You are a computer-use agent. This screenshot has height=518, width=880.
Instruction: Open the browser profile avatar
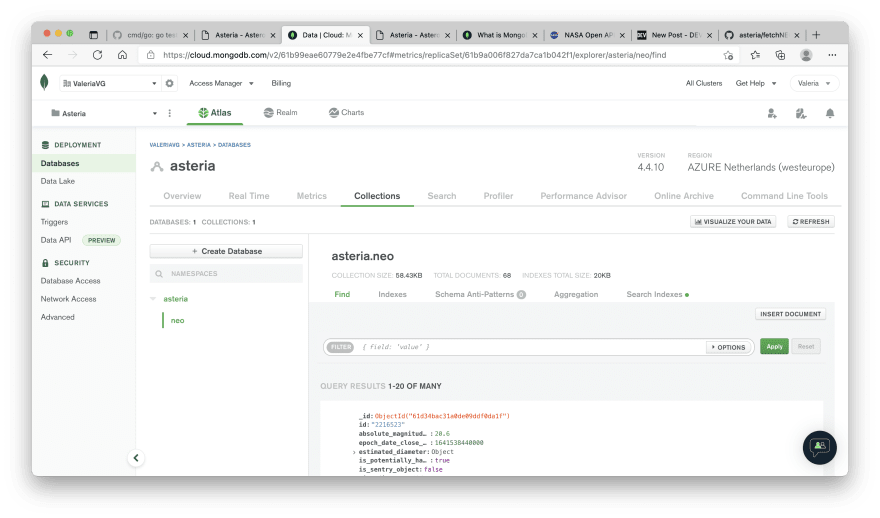pos(806,55)
